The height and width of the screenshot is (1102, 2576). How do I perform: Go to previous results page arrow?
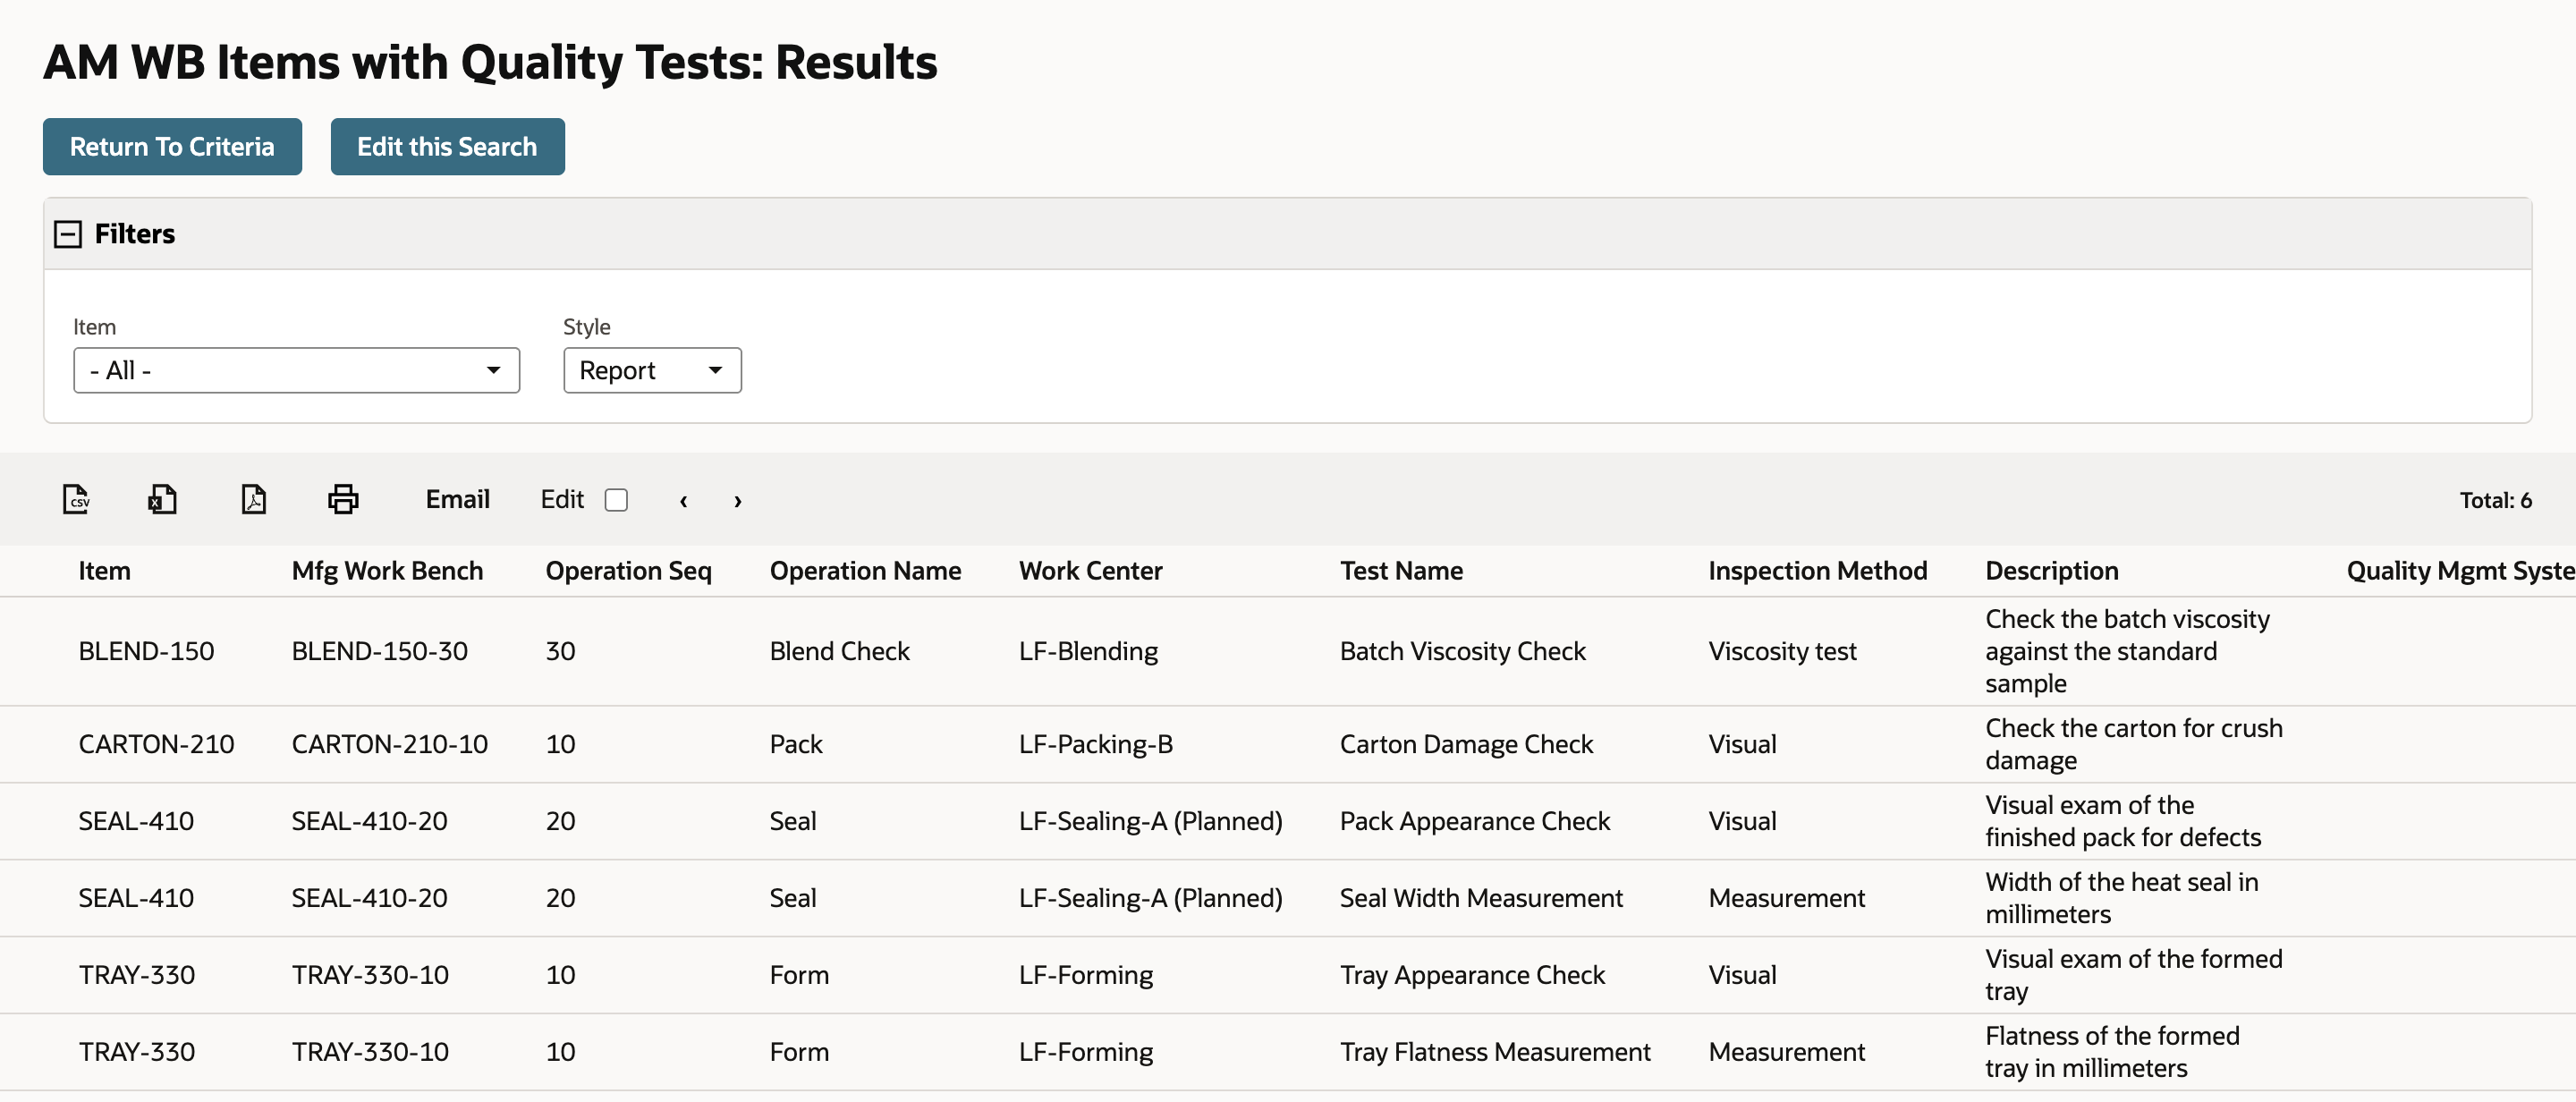tap(683, 500)
